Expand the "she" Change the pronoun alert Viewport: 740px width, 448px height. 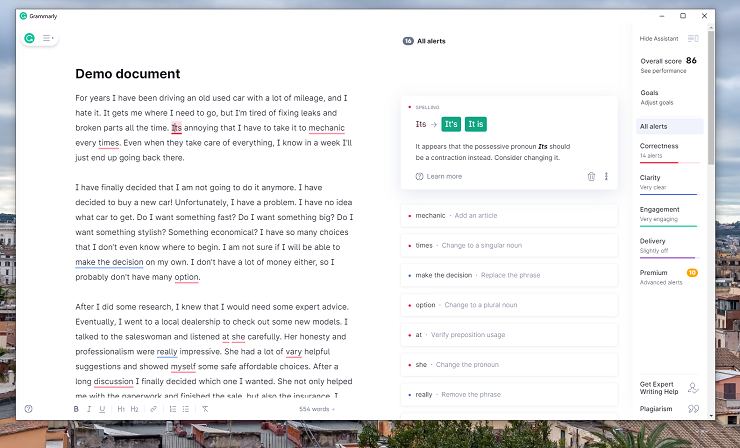coord(509,364)
